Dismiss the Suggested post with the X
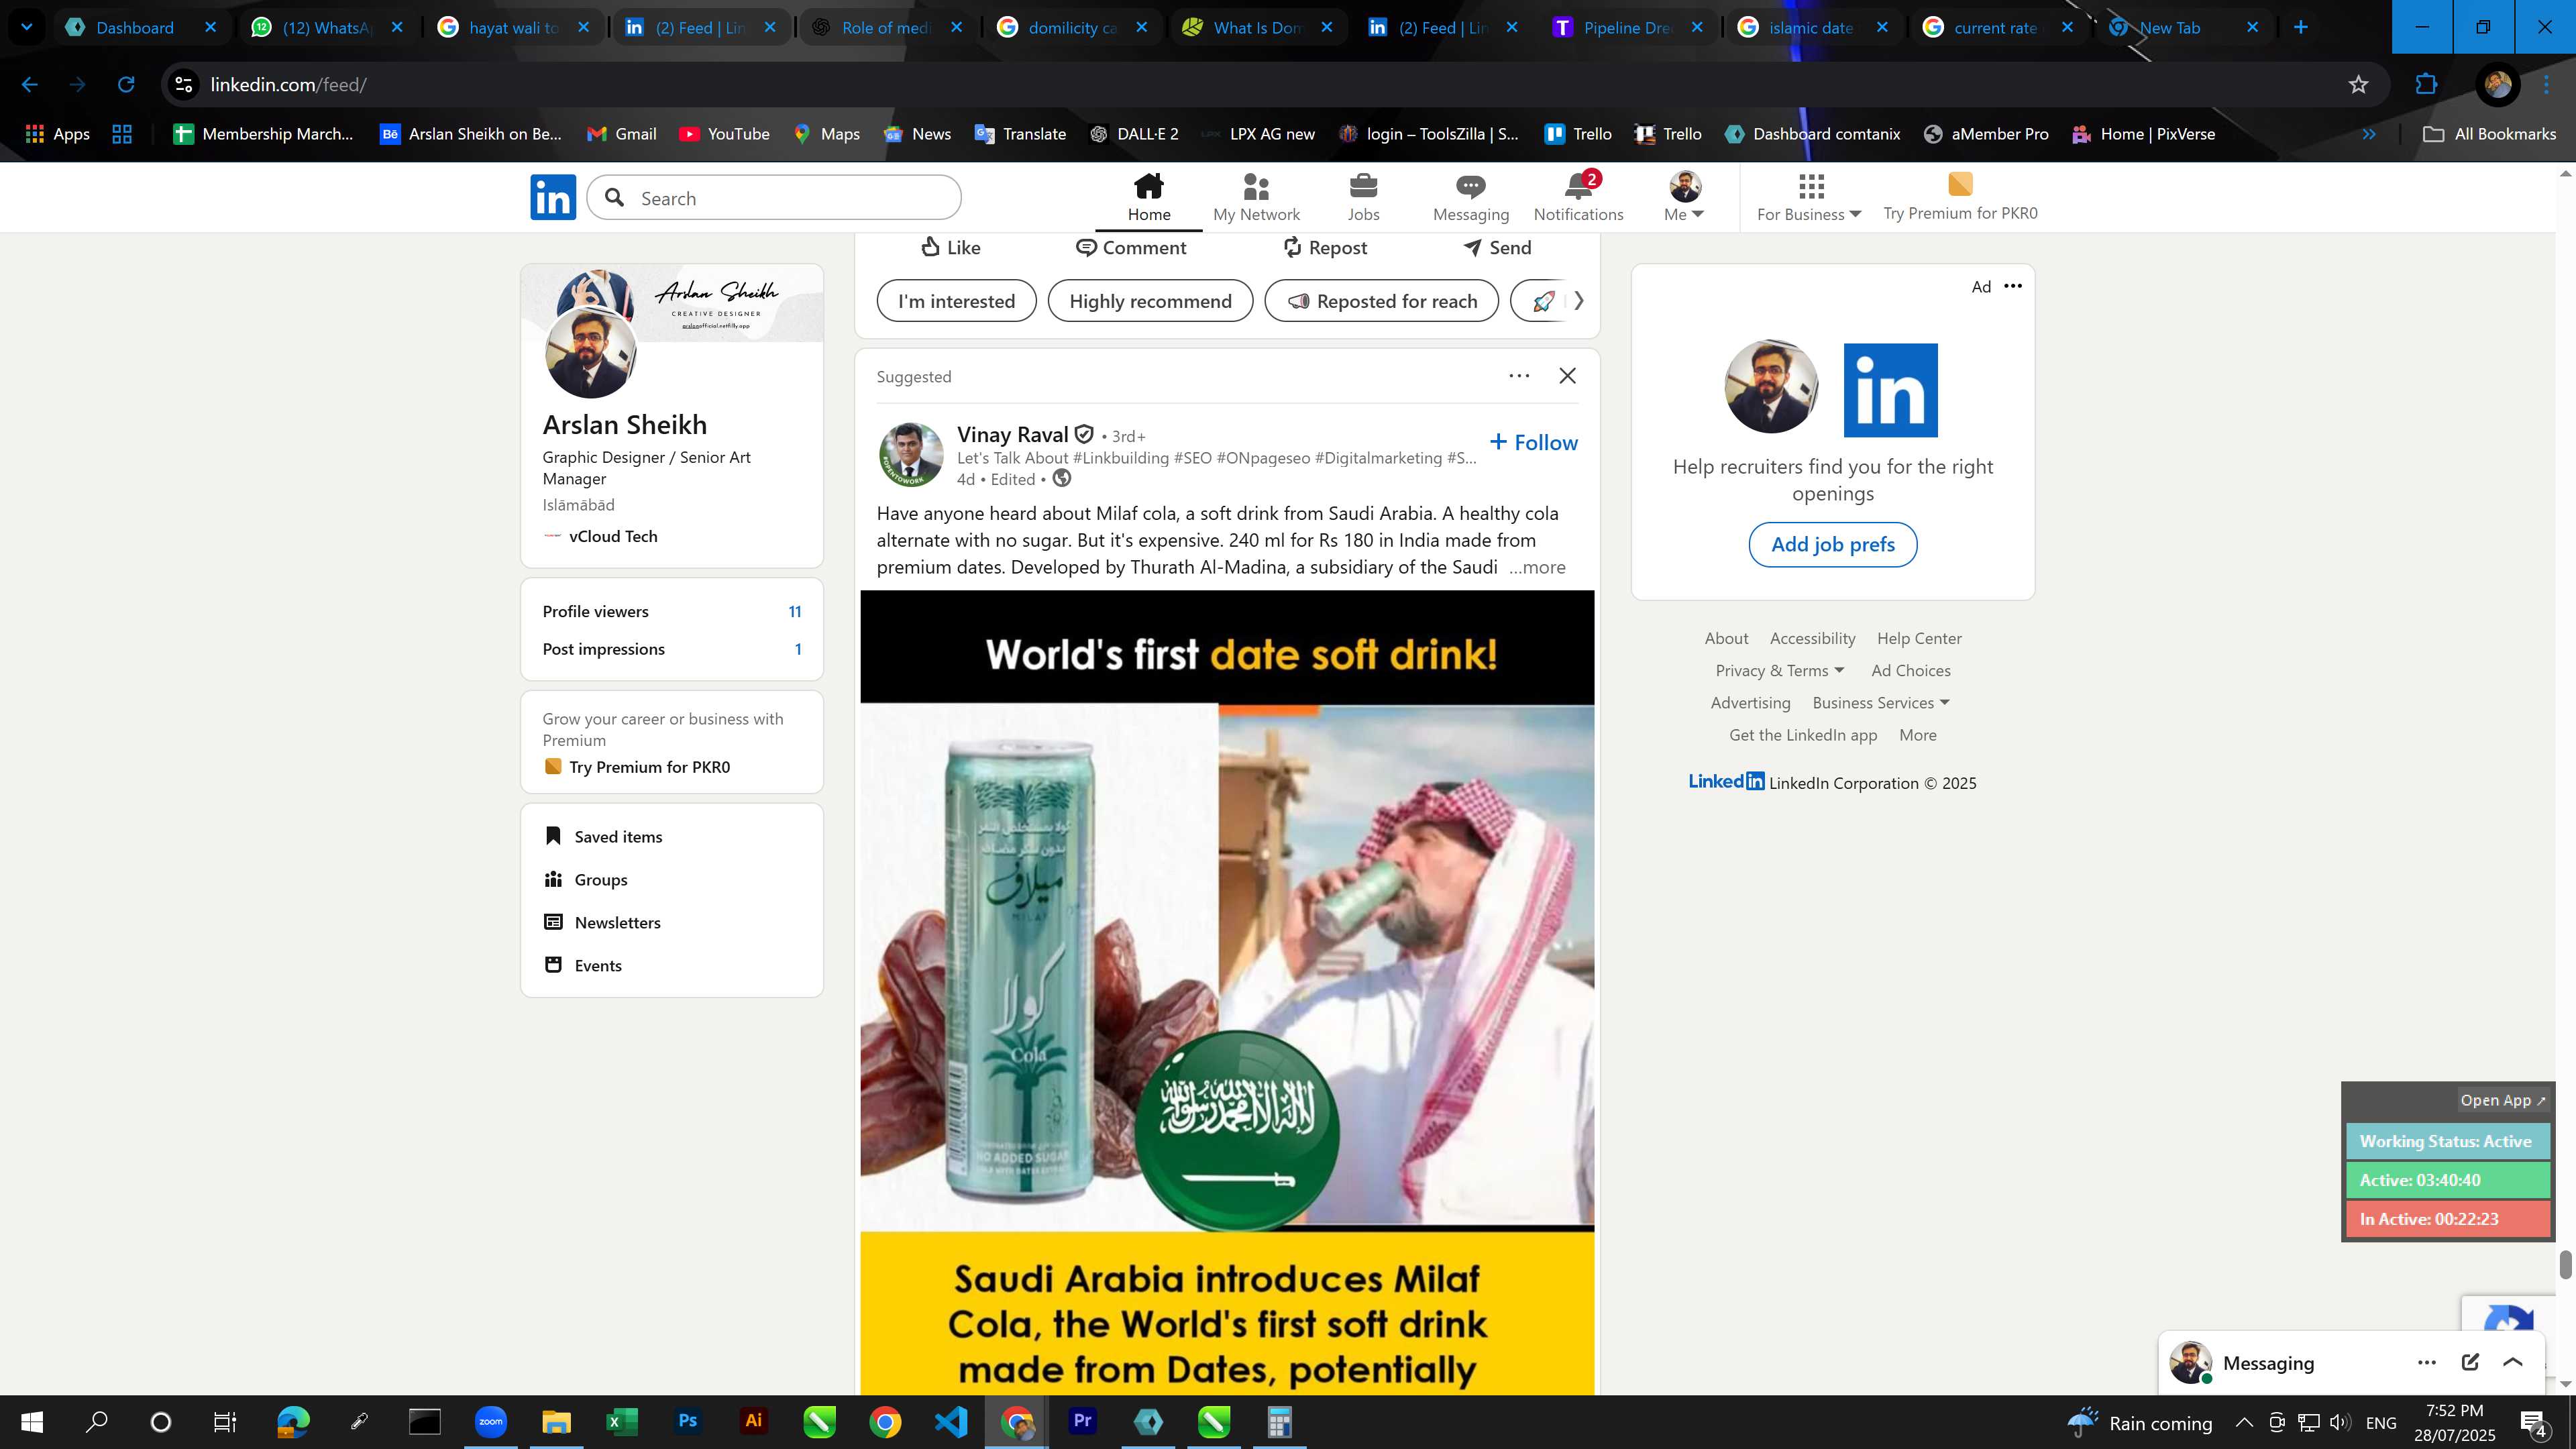The width and height of the screenshot is (2576, 1449). pyautogui.click(x=1567, y=376)
